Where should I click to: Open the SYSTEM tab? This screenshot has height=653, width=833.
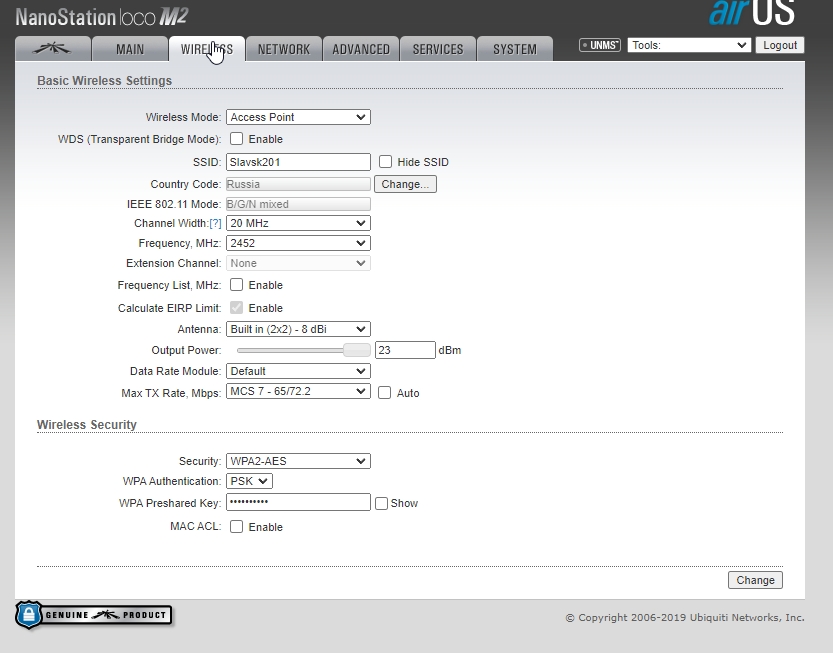pos(515,49)
